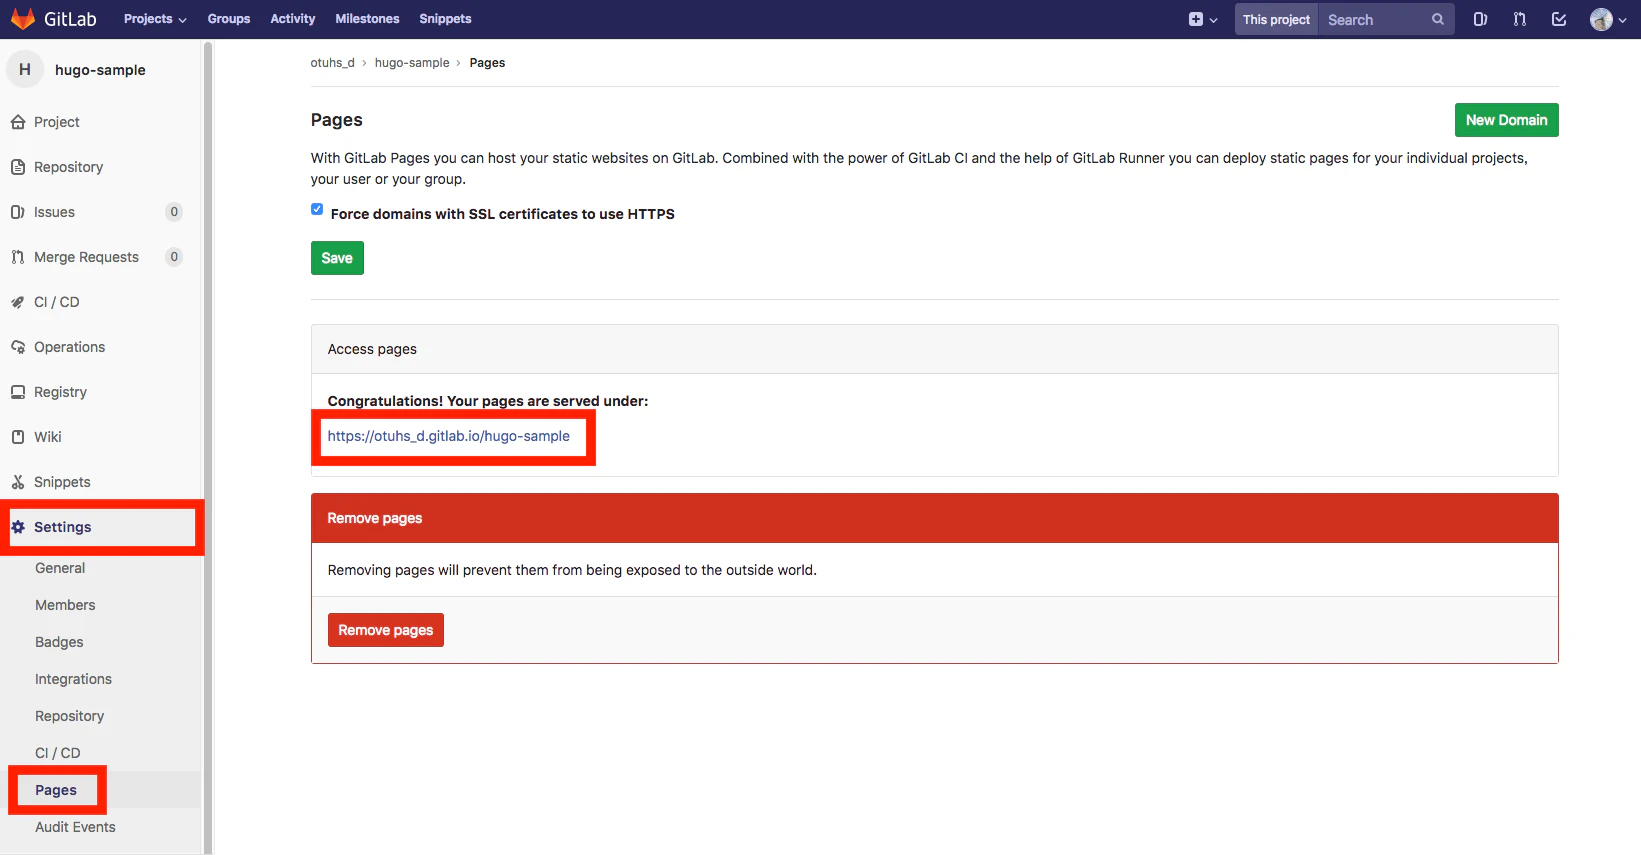Click the hugo-sample project avatar H
The height and width of the screenshot is (855, 1641).
(x=25, y=69)
